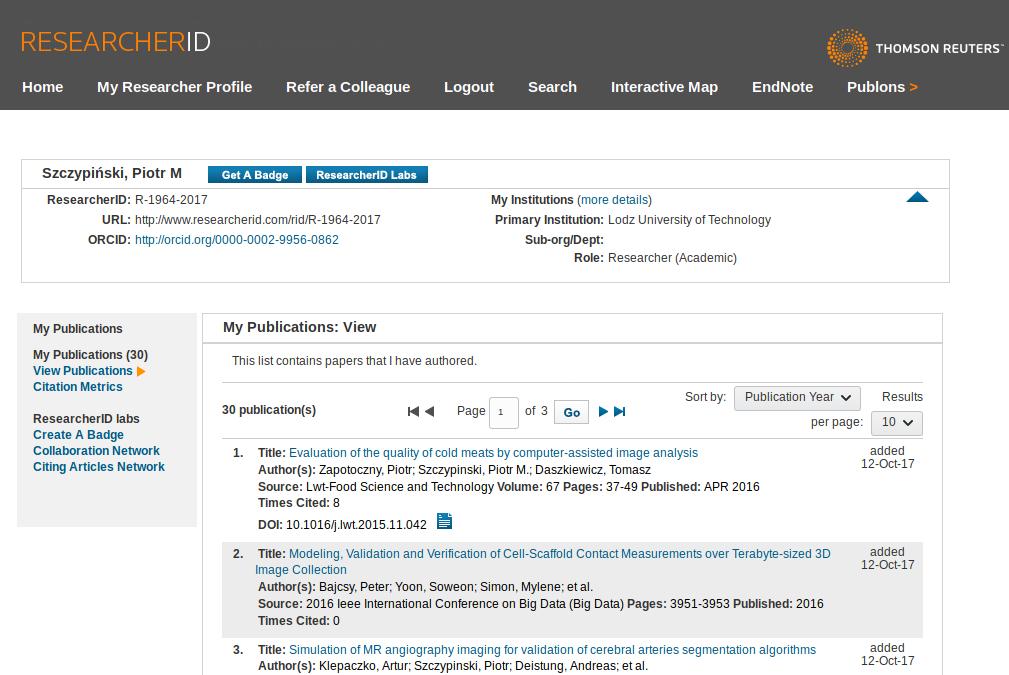Click the Get A Badge button

click(x=255, y=175)
